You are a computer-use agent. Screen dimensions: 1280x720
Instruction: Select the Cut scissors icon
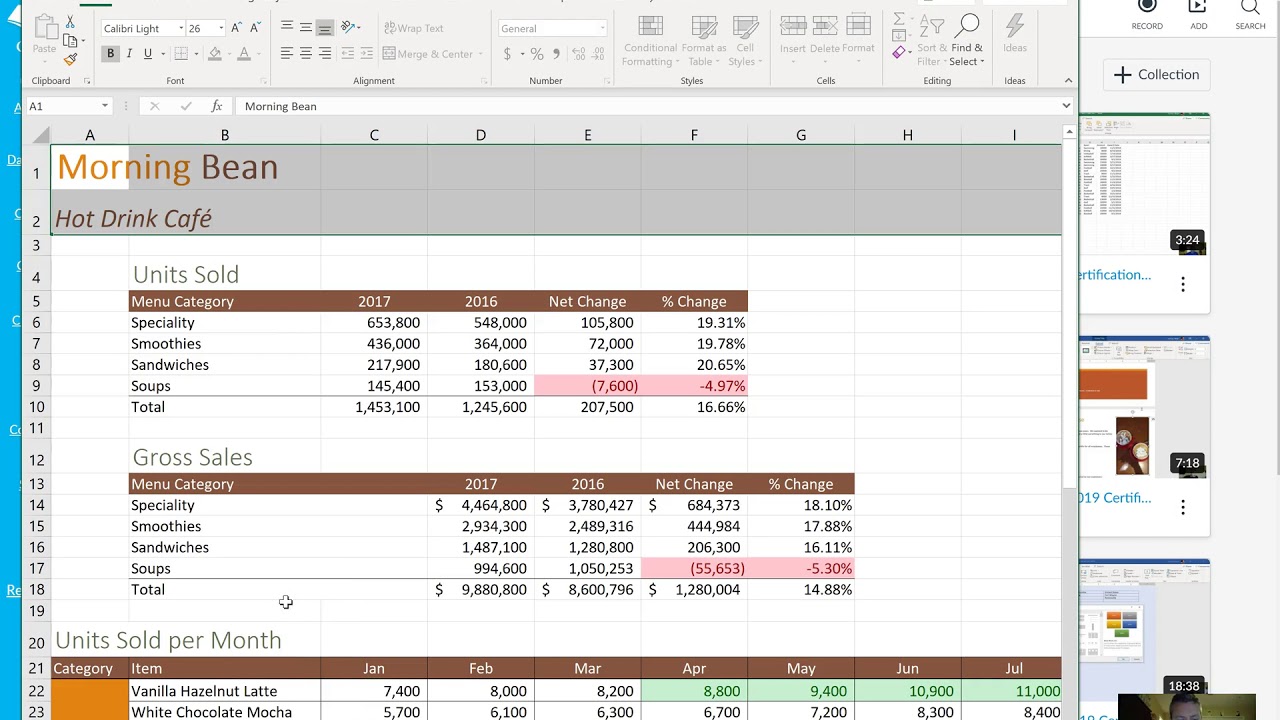coord(70,23)
